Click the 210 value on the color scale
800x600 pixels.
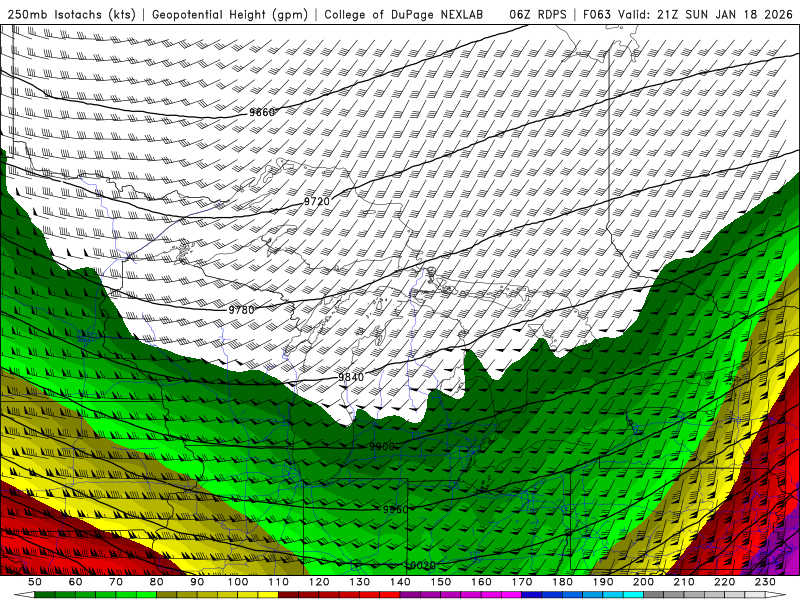point(684,582)
